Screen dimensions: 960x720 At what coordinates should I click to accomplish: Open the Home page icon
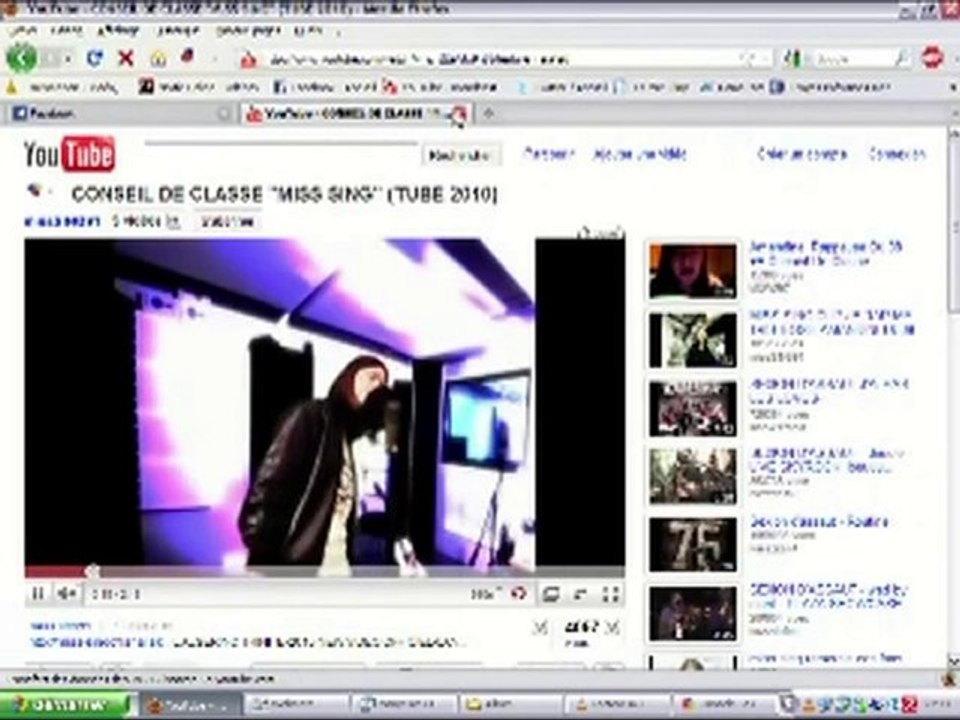tap(158, 59)
